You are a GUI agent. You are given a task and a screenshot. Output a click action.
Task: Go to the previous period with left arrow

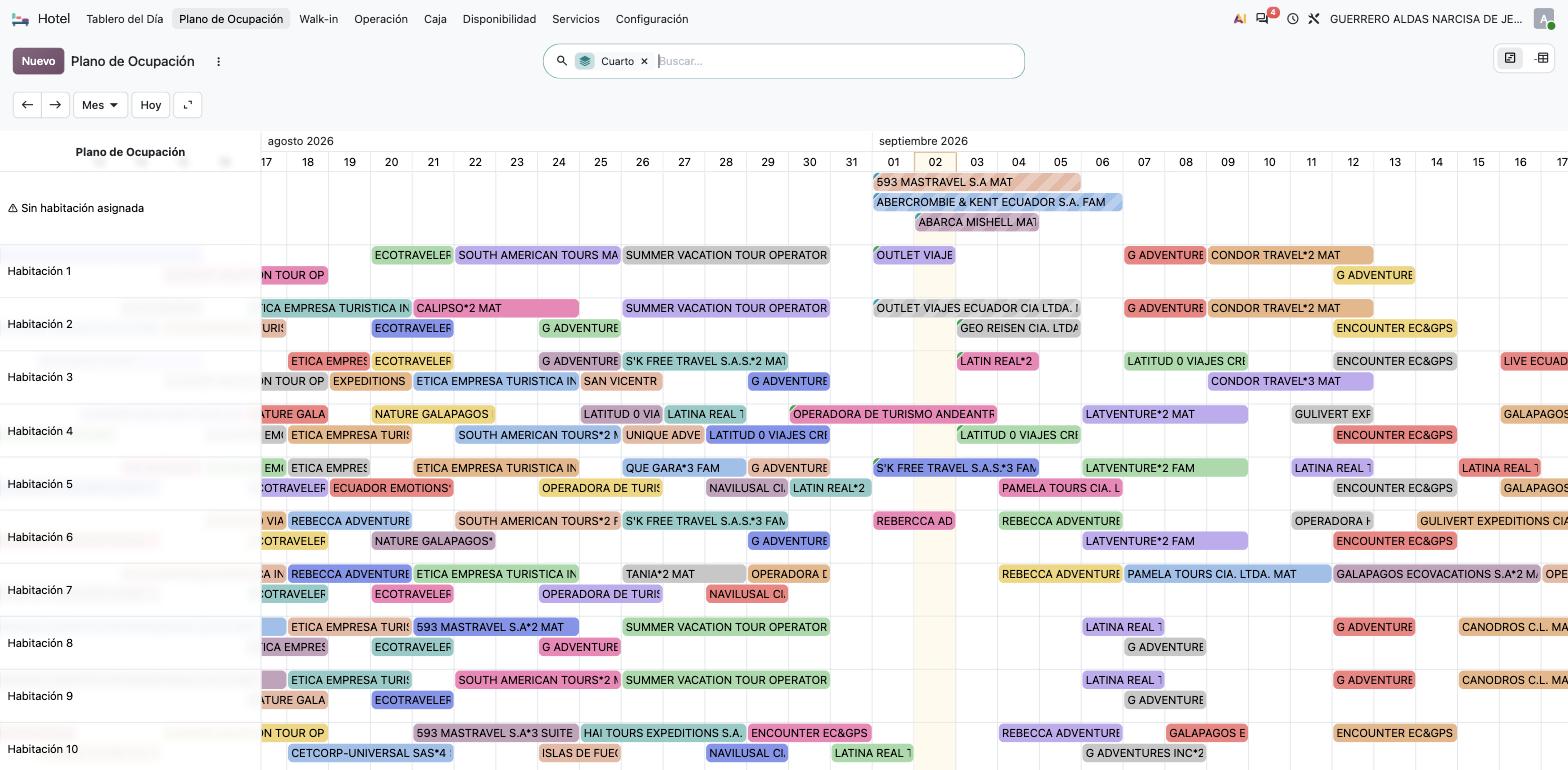tap(27, 105)
